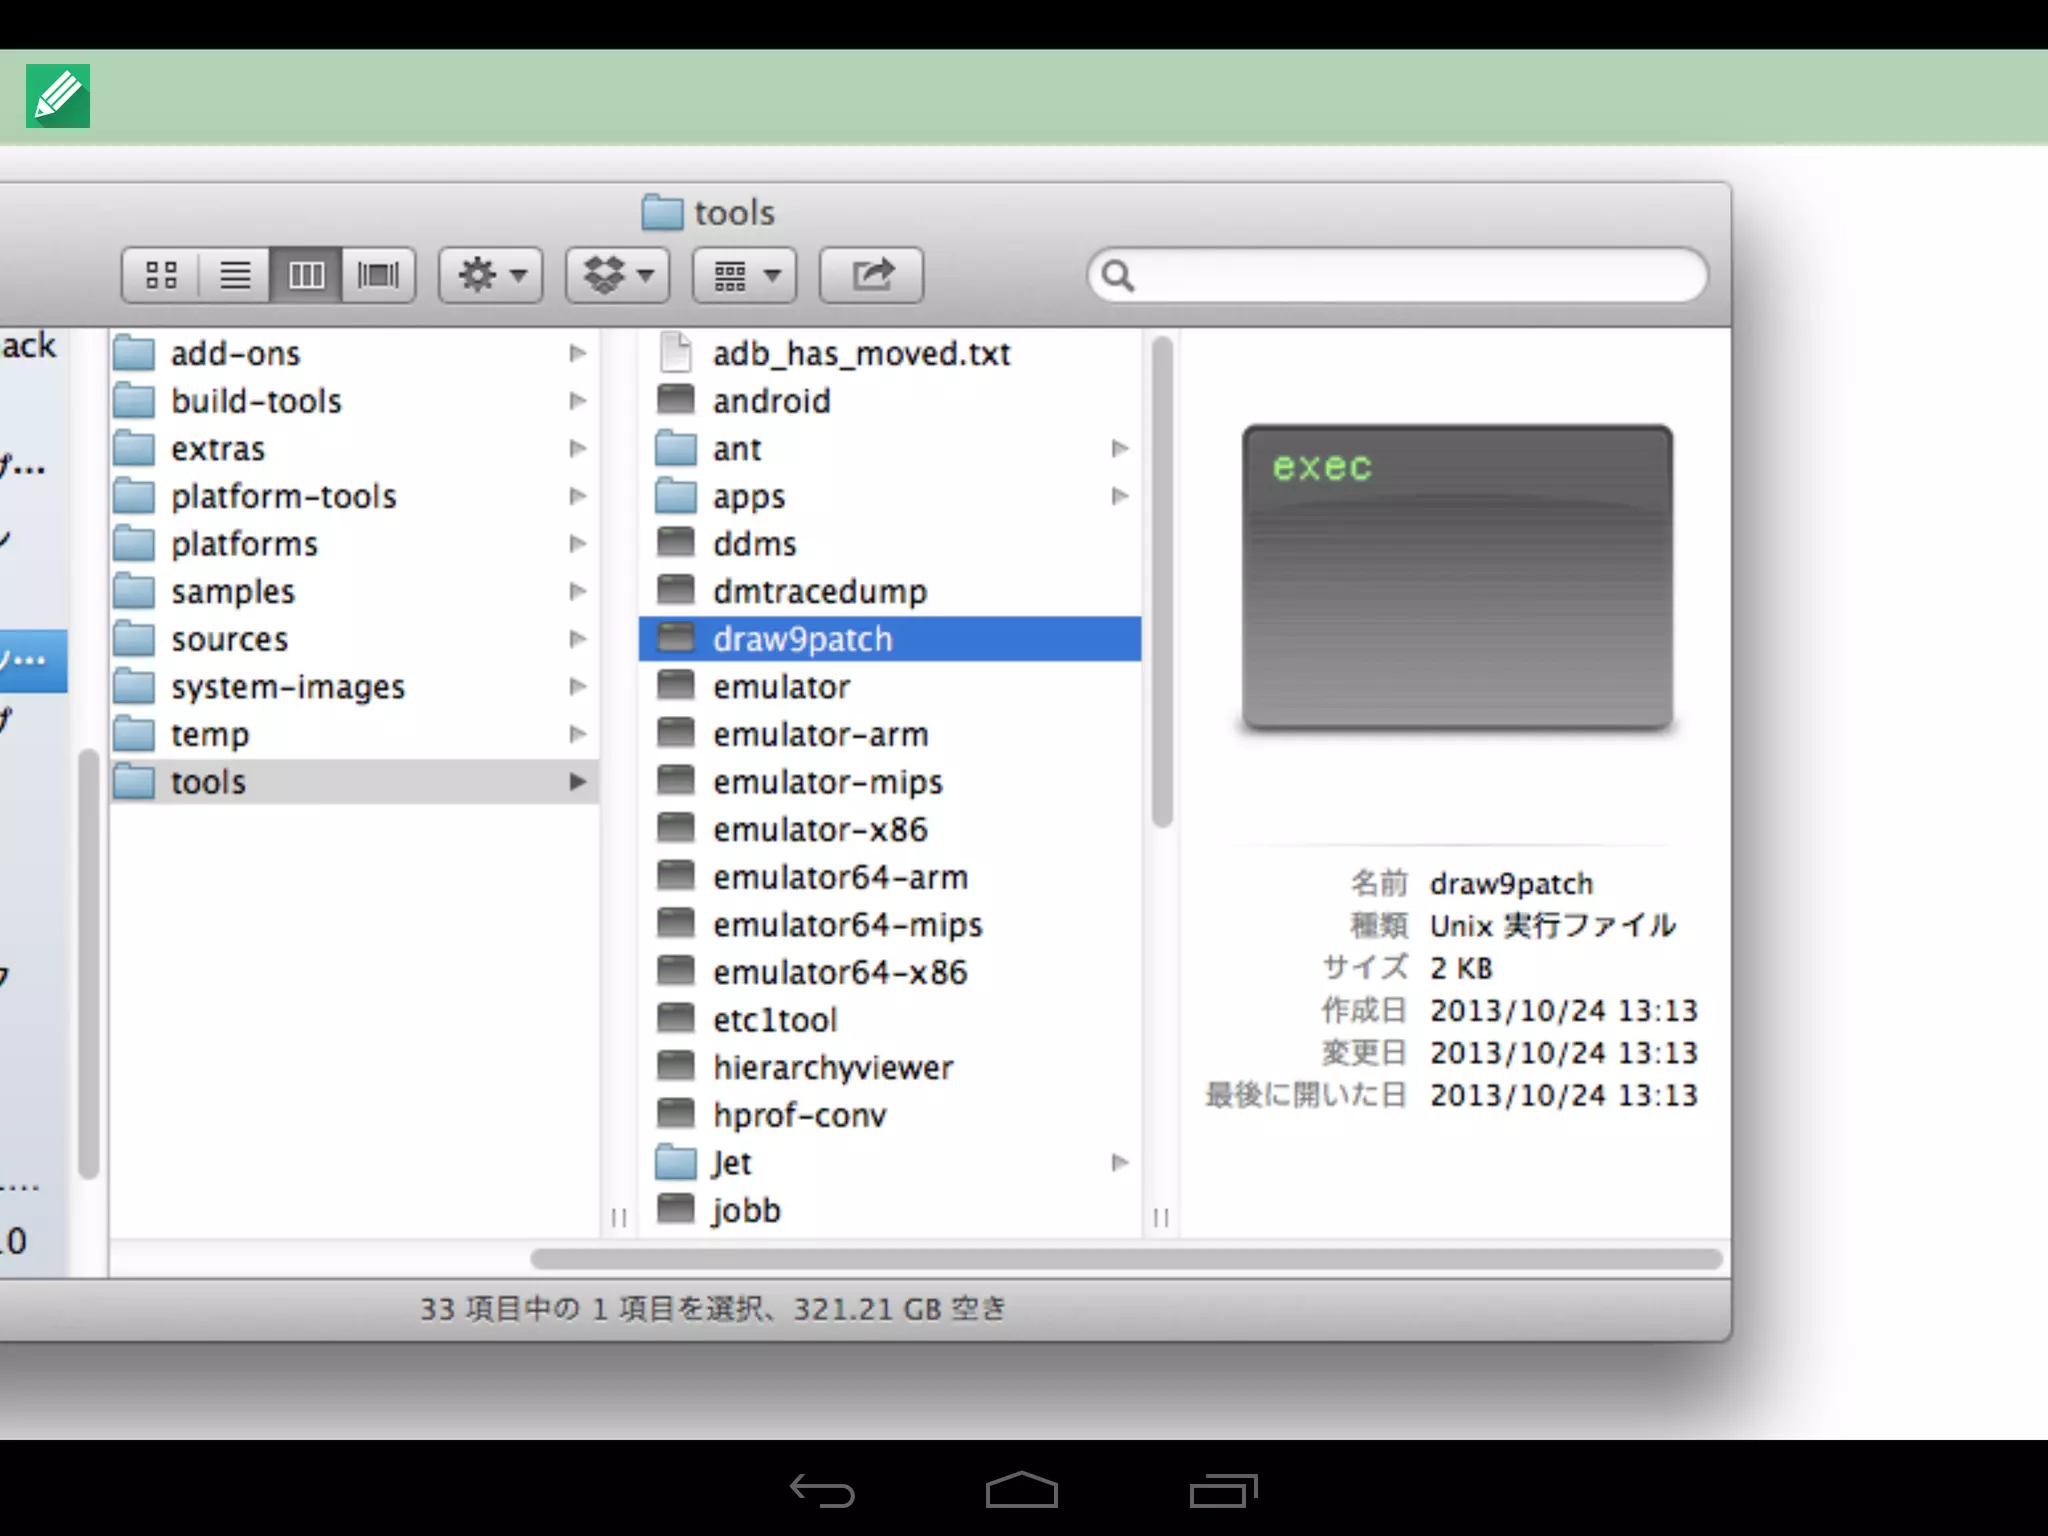Select the adb_has_moved.txt document
Screen dimensions: 2048x1536
pyautogui.click(x=860, y=353)
